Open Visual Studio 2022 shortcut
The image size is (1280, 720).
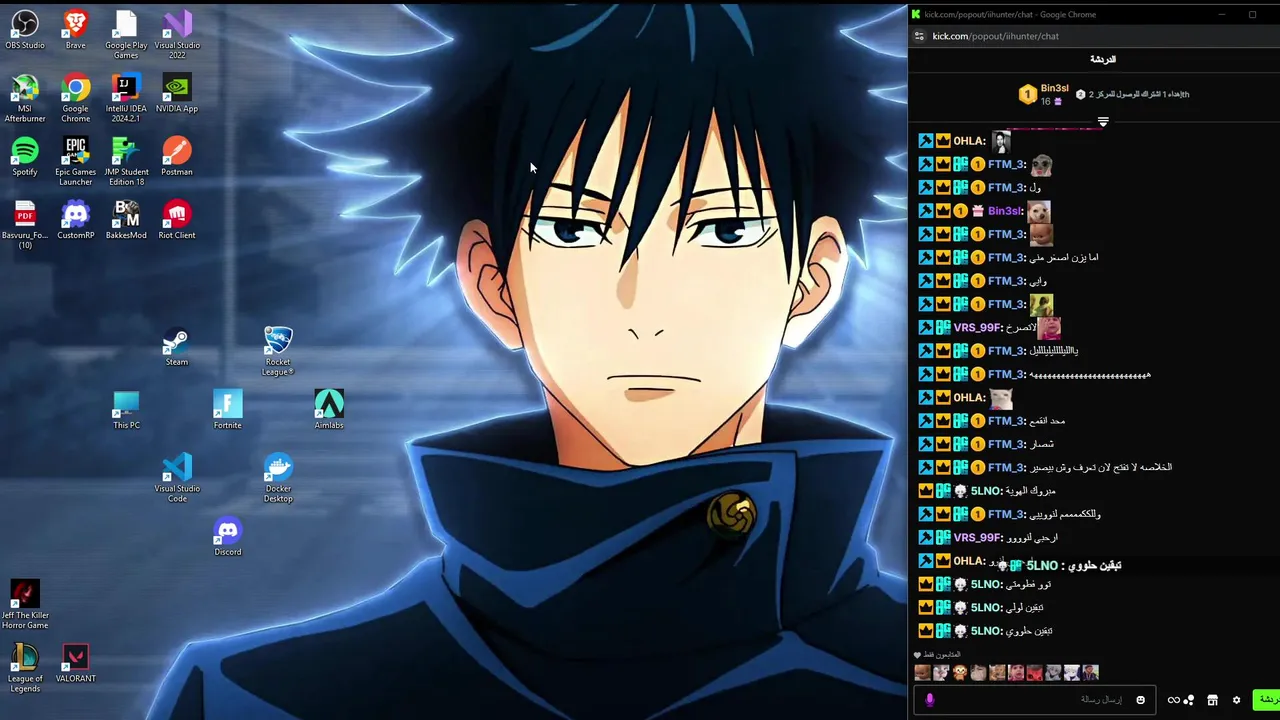pos(177,35)
